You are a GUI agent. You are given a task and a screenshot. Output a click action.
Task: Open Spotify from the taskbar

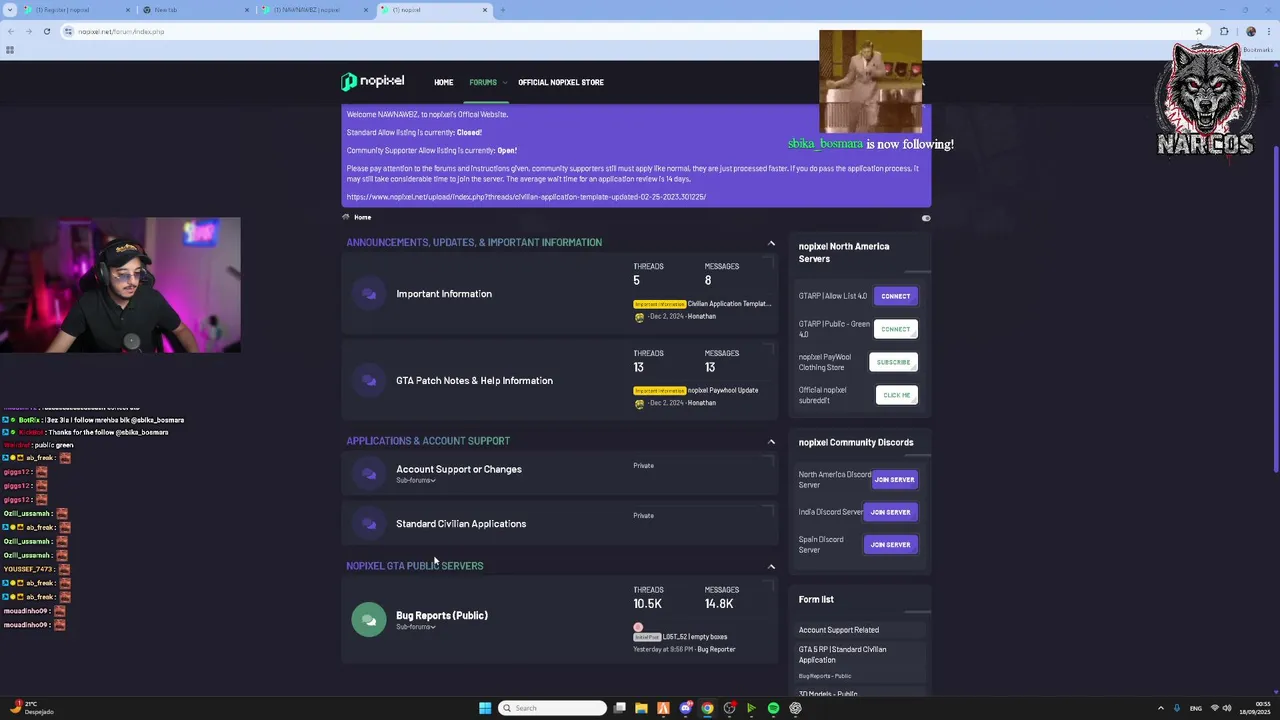tap(773, 708)
